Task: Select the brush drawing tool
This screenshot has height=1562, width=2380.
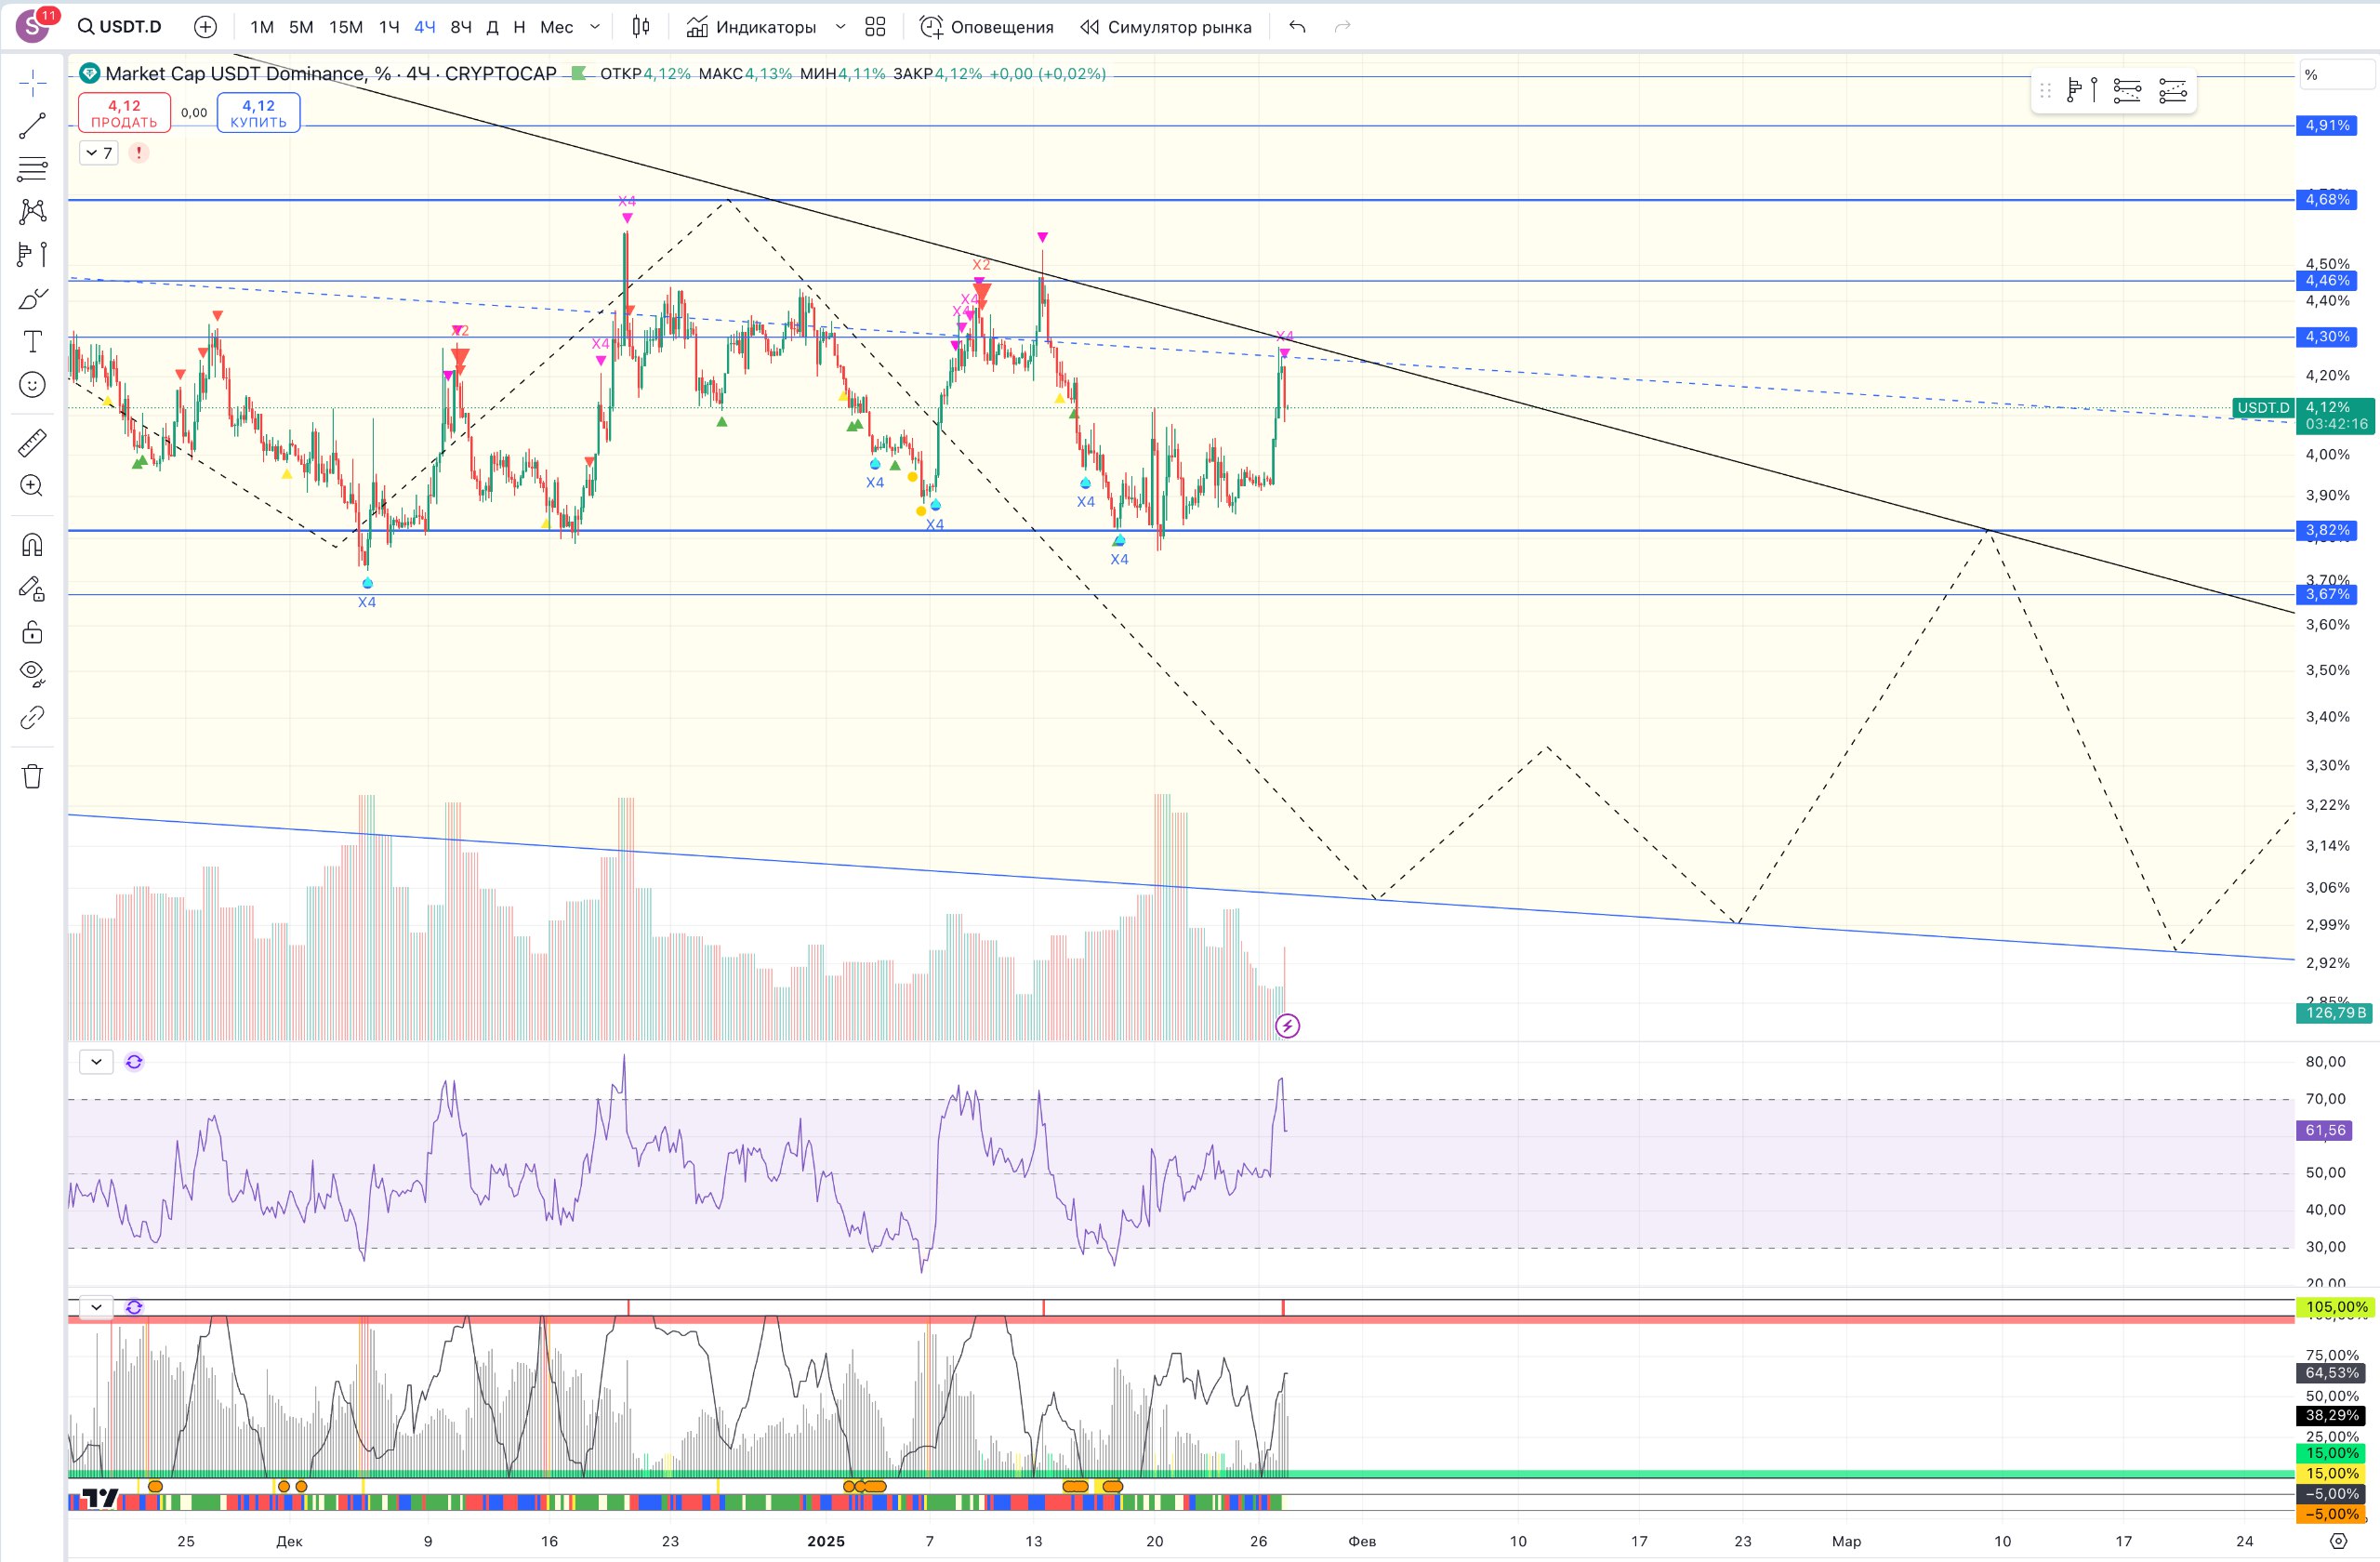Action: [x=32, y=299]
